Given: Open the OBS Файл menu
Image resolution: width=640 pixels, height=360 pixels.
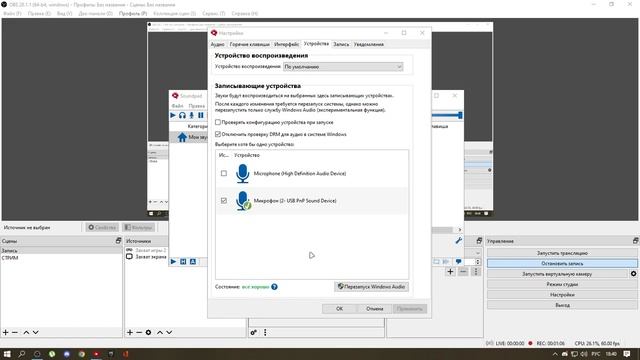Looking at the screenshot, I should click(x=12, y=13).
